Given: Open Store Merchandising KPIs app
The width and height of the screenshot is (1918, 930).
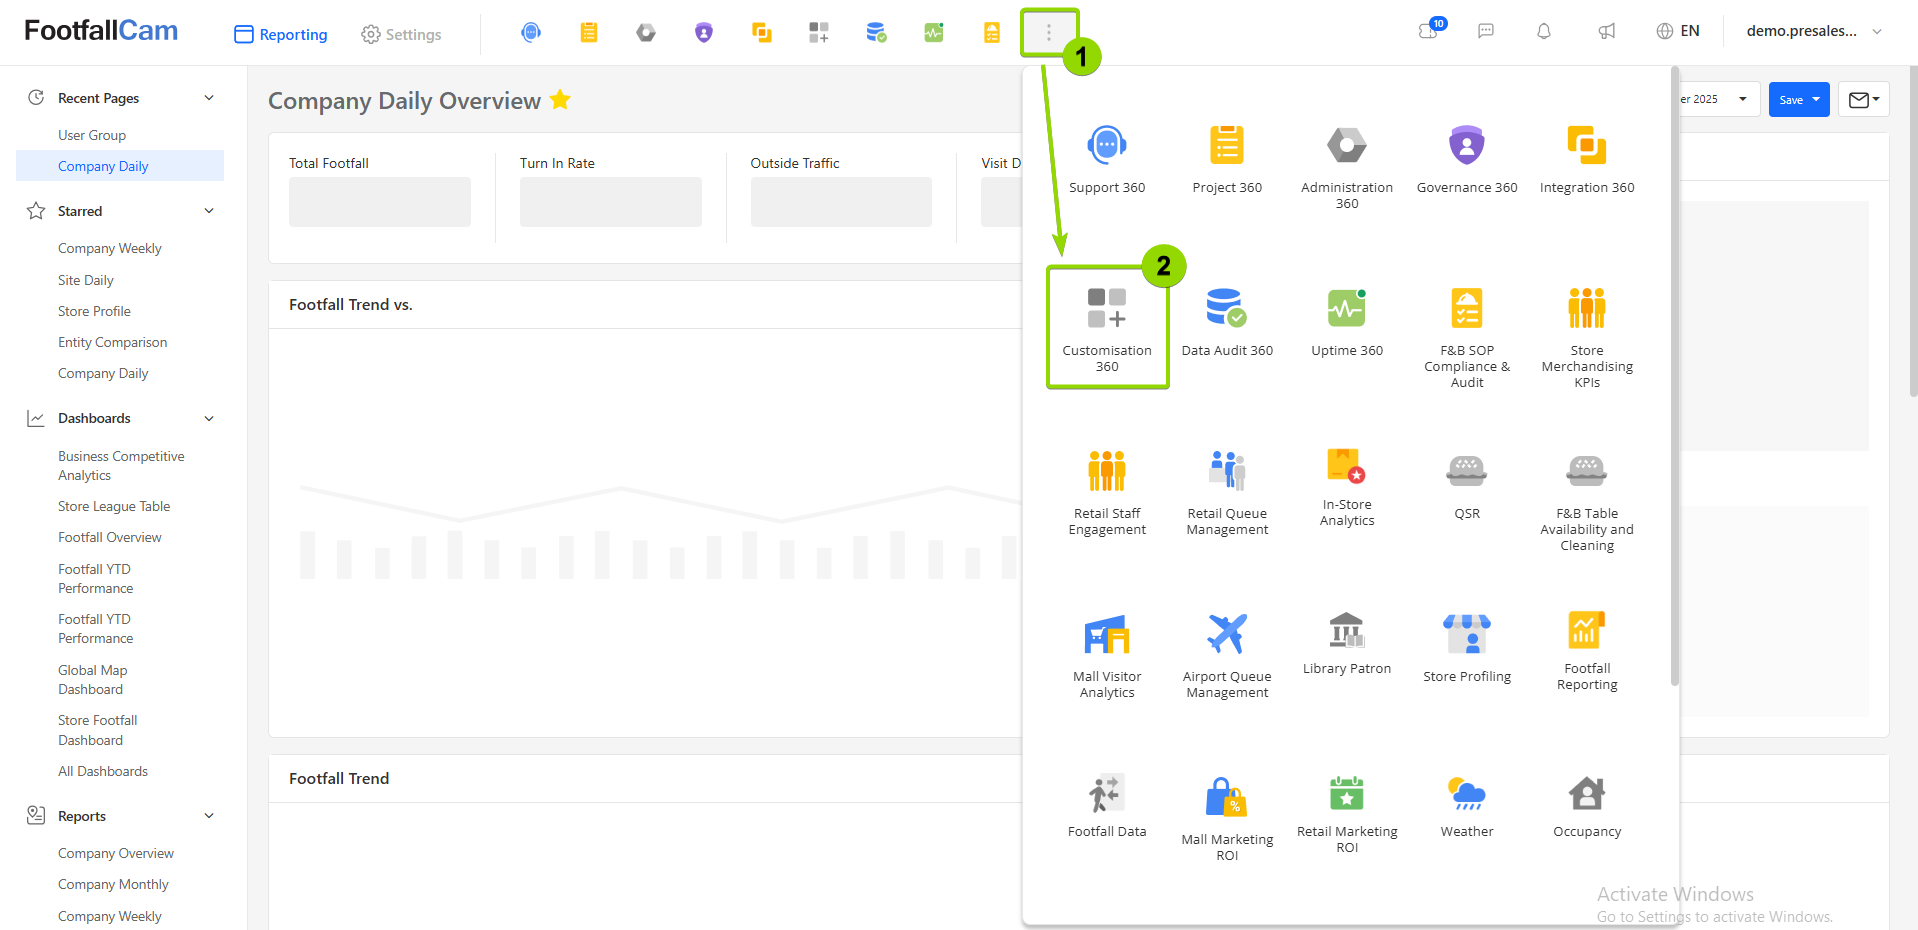Looking at the screenshot, I should (1587, 337).
